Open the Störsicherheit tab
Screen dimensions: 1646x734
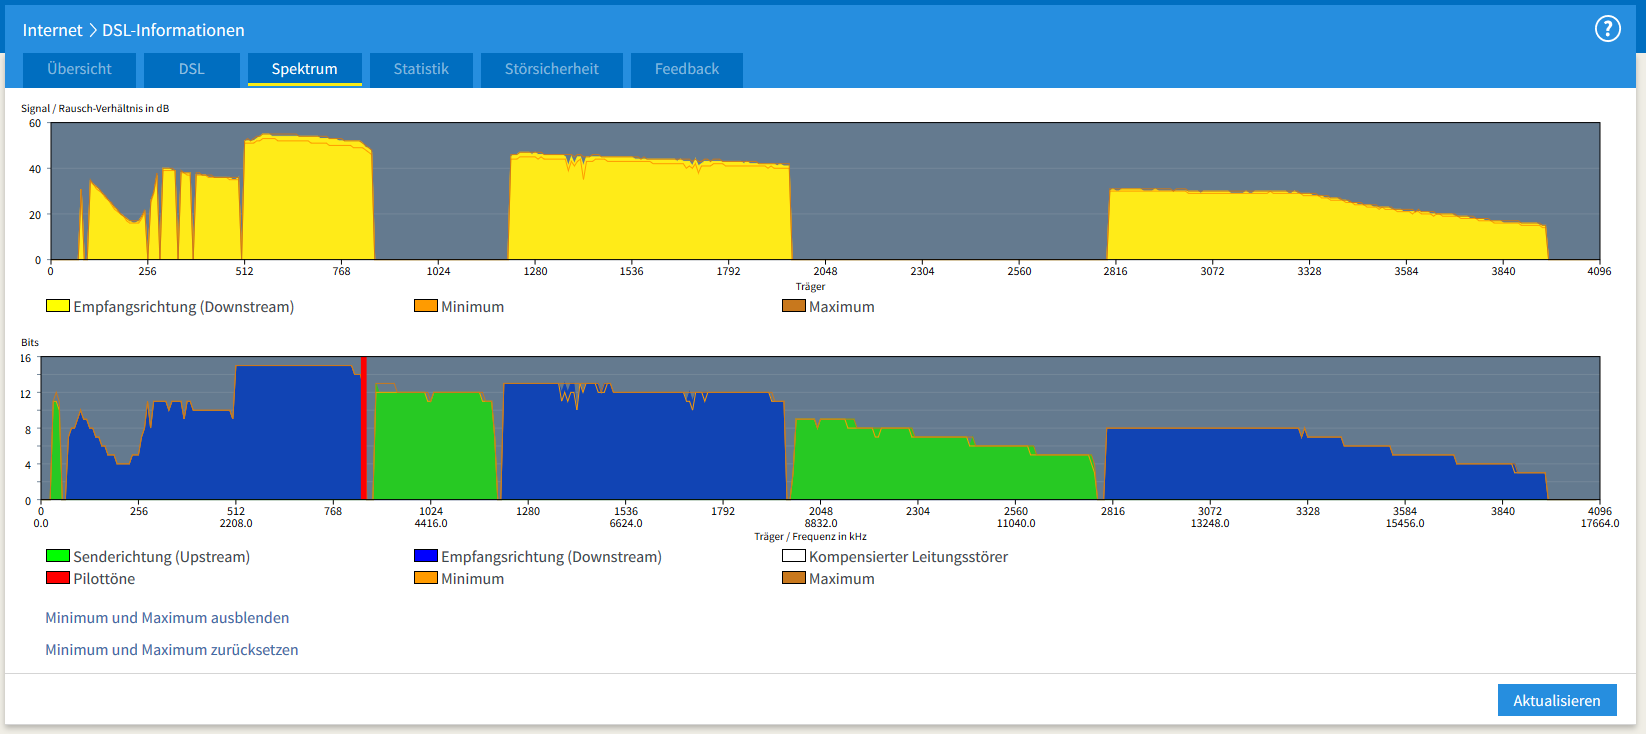[551, 69]
